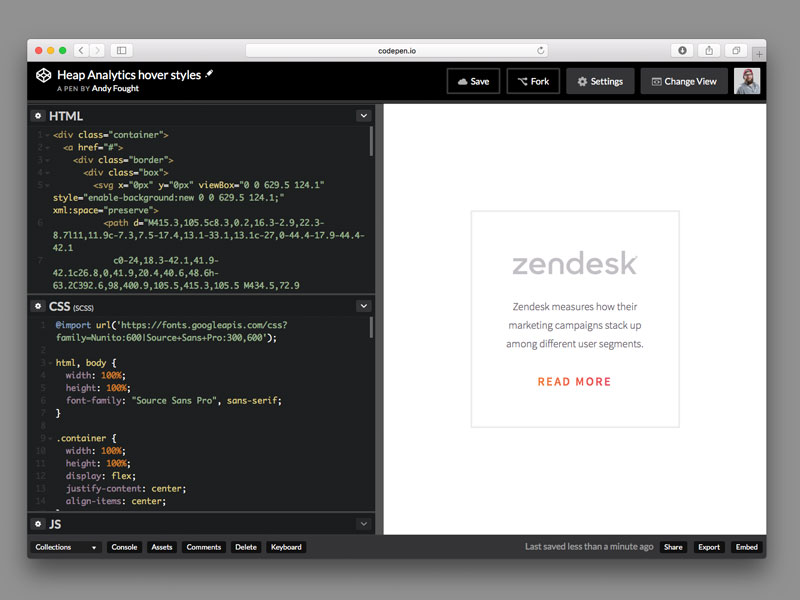
Task: Open the user avatar profile menu
Action: coord(747,81)
